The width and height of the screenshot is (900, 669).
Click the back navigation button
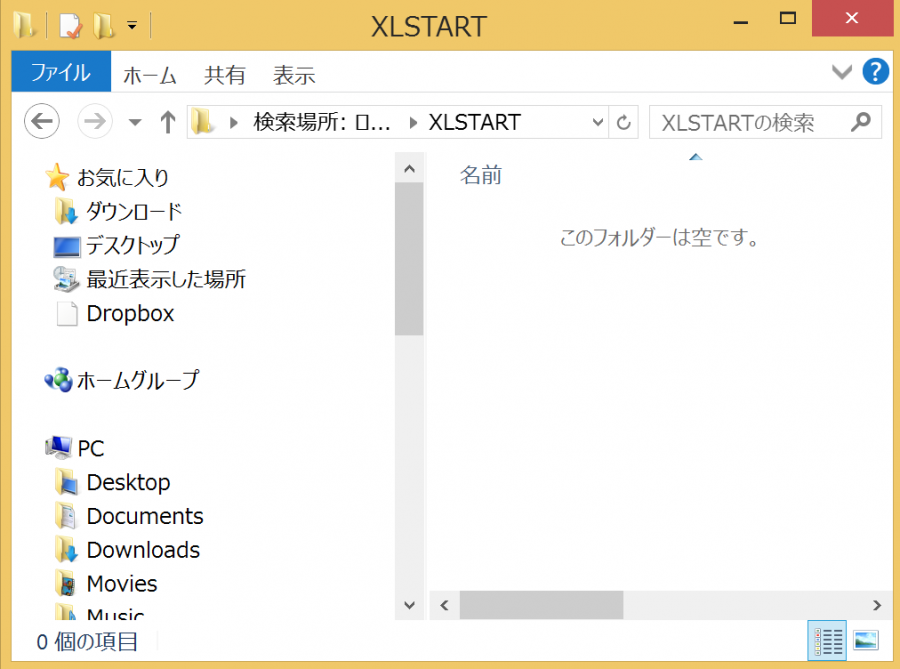[x=41, y=122]
